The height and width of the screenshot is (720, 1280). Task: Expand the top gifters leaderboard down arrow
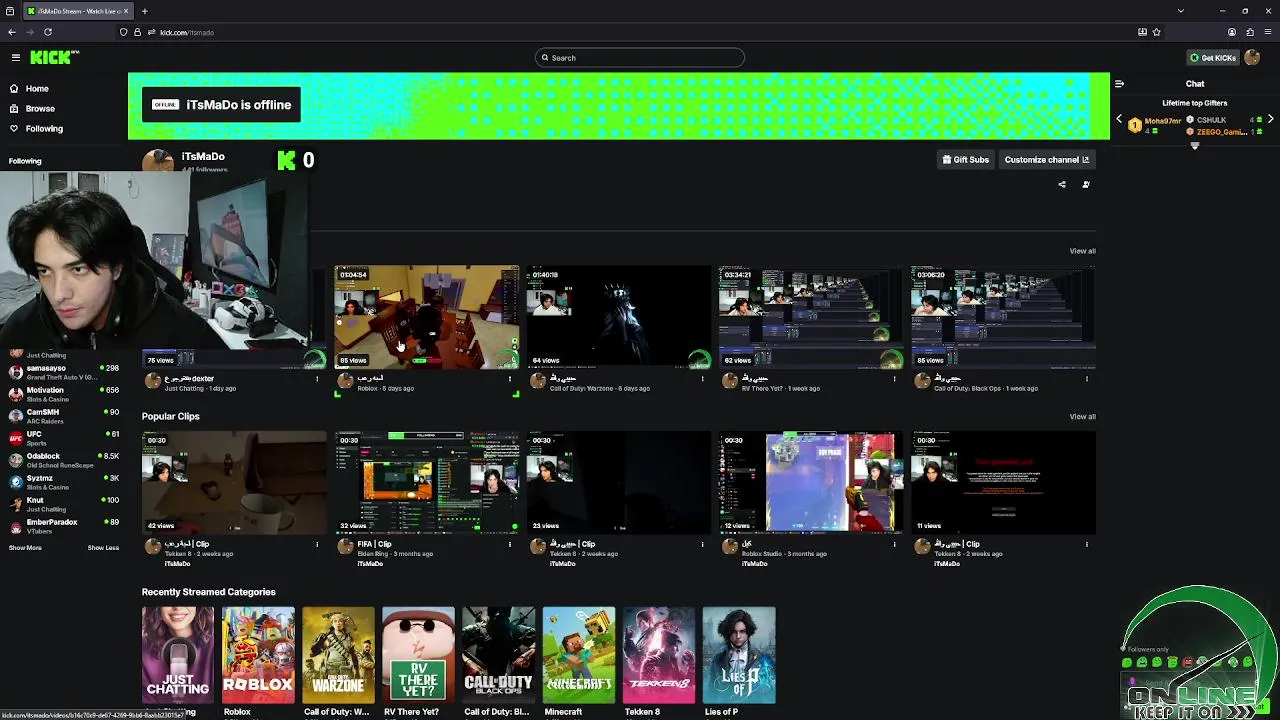coord(1194,146)
